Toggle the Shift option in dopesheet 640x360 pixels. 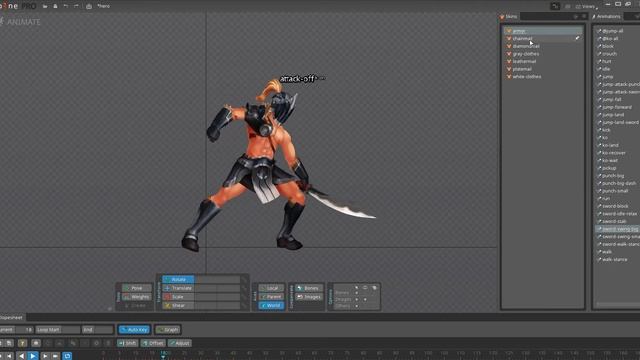128,343
